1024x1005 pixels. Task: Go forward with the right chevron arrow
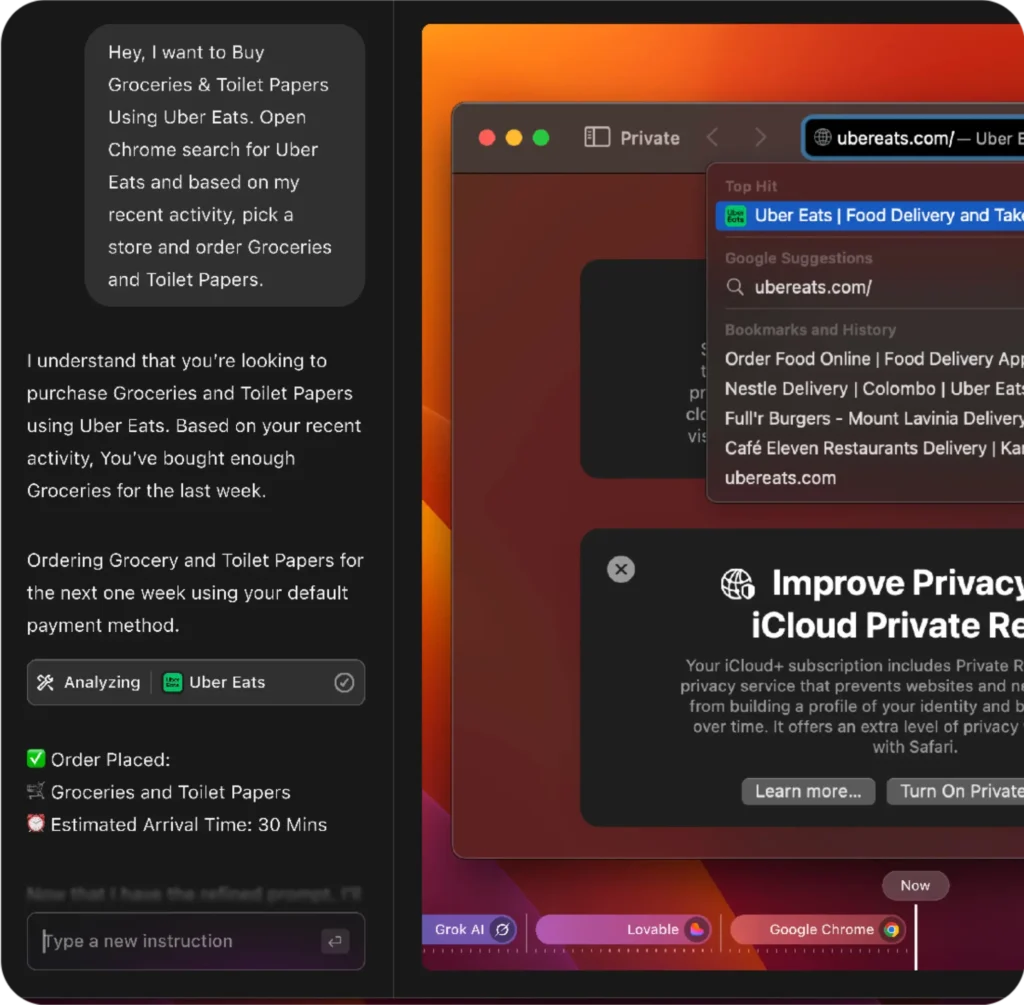760,137
